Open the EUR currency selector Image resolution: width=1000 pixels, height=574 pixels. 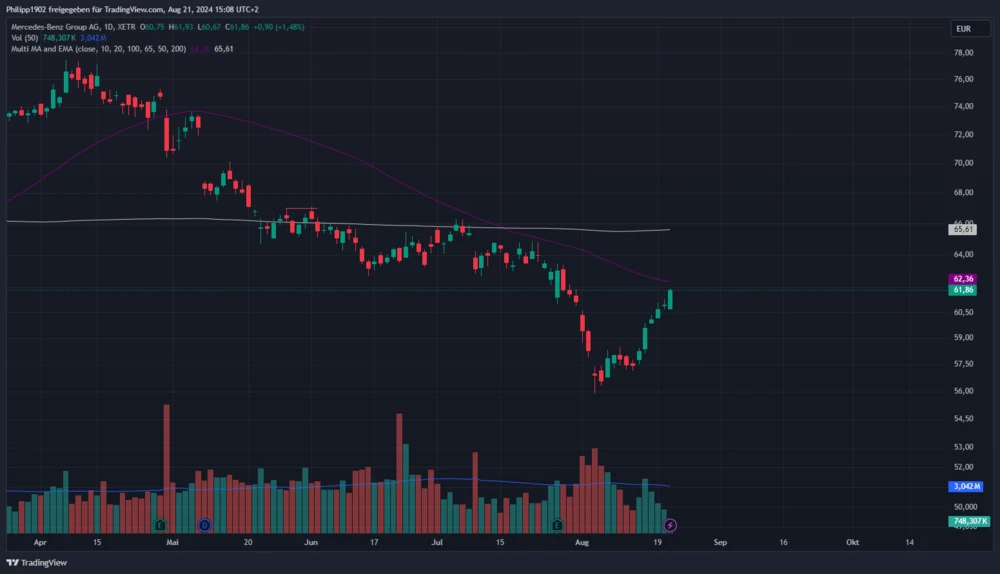point(964,28)
